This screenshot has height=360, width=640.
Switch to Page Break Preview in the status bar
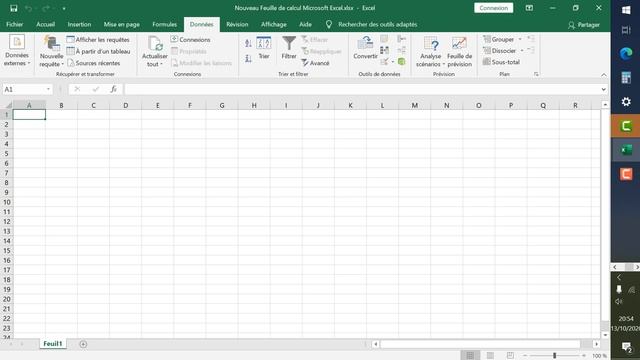point(510,356)
